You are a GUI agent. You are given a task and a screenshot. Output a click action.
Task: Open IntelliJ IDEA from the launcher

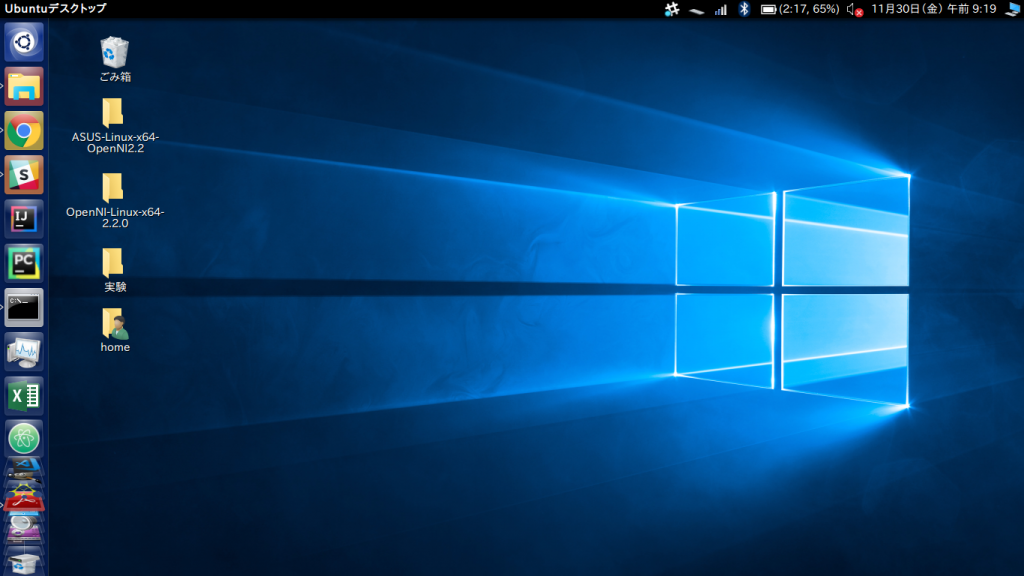tap(24, 218)
